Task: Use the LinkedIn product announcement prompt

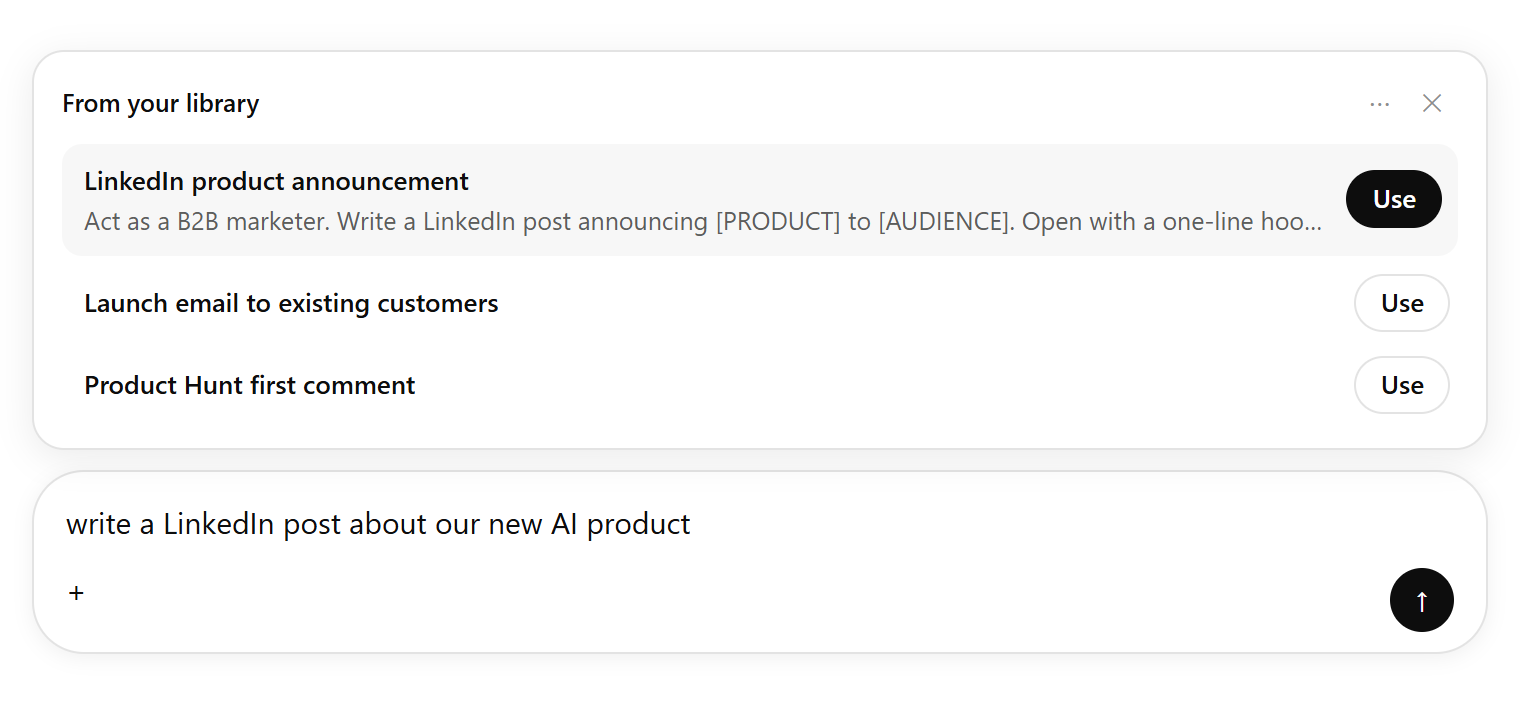Action: pyautogui.click(x=1394, y=199)
